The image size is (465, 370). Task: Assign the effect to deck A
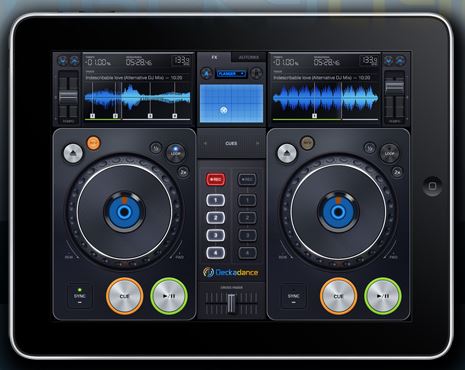point(206,73)
